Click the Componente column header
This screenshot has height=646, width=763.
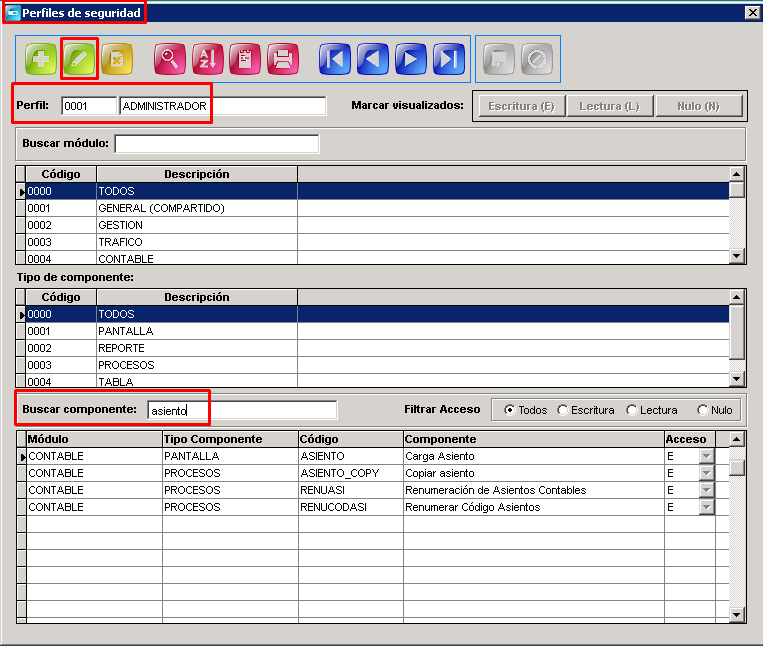(x=534, y=439)
